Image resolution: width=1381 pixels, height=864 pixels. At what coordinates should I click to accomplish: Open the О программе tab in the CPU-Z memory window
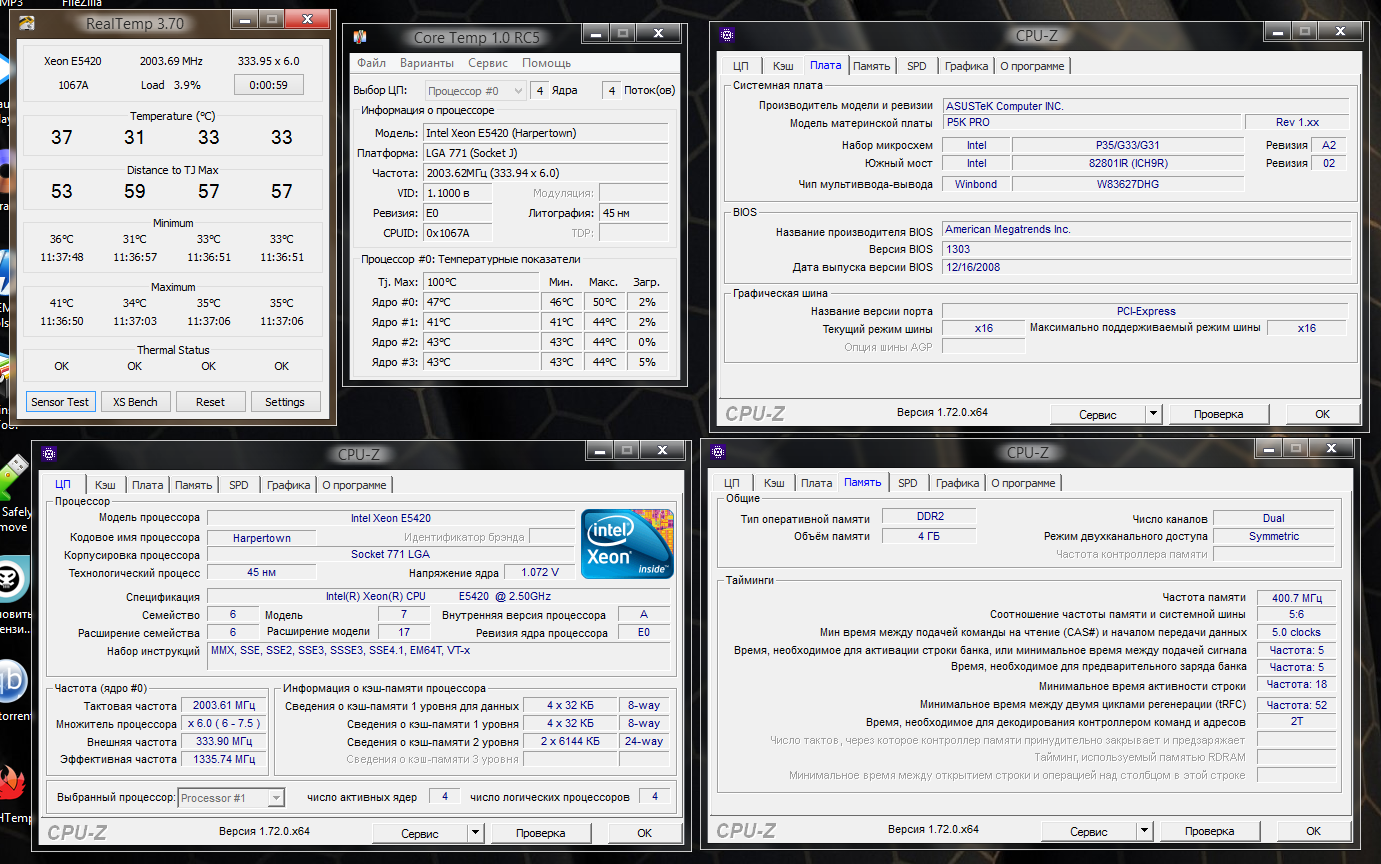coord(1025,483)
